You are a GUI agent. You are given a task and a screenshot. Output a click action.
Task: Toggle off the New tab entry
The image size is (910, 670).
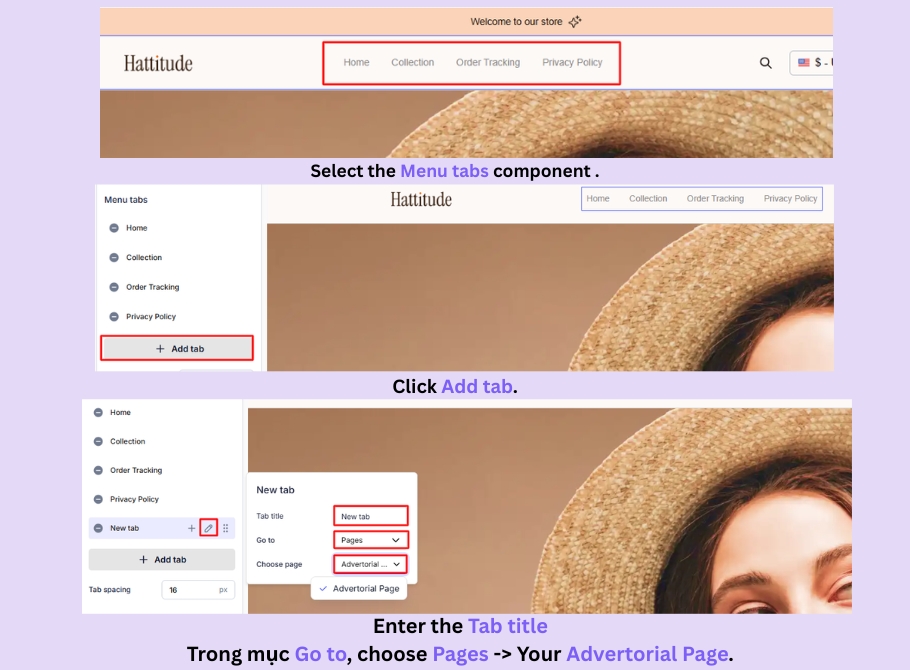[98, 528]
